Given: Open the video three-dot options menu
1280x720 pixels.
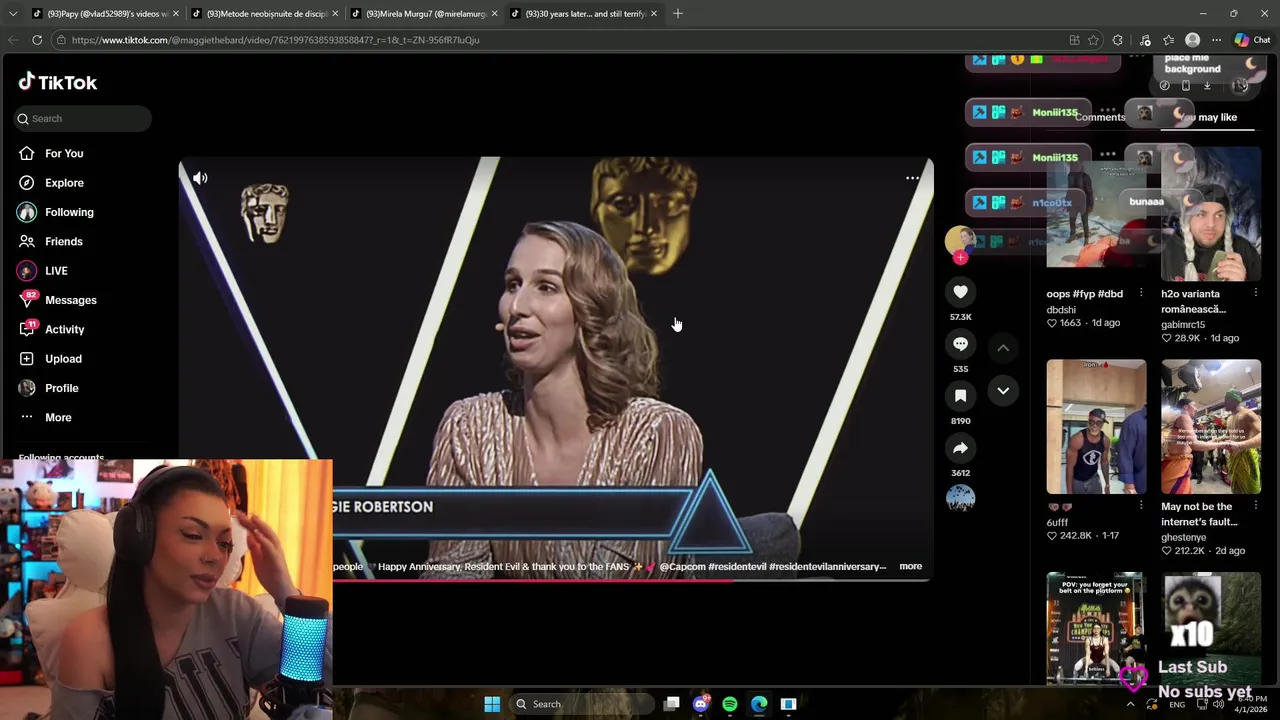Looking at the screenshot, I should tap(912, 178).
